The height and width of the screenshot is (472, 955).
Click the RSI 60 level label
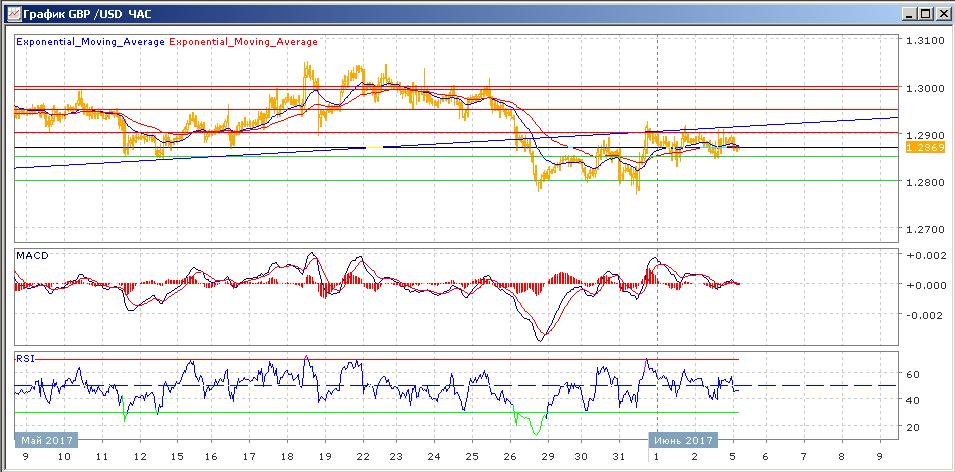[914, 374]
